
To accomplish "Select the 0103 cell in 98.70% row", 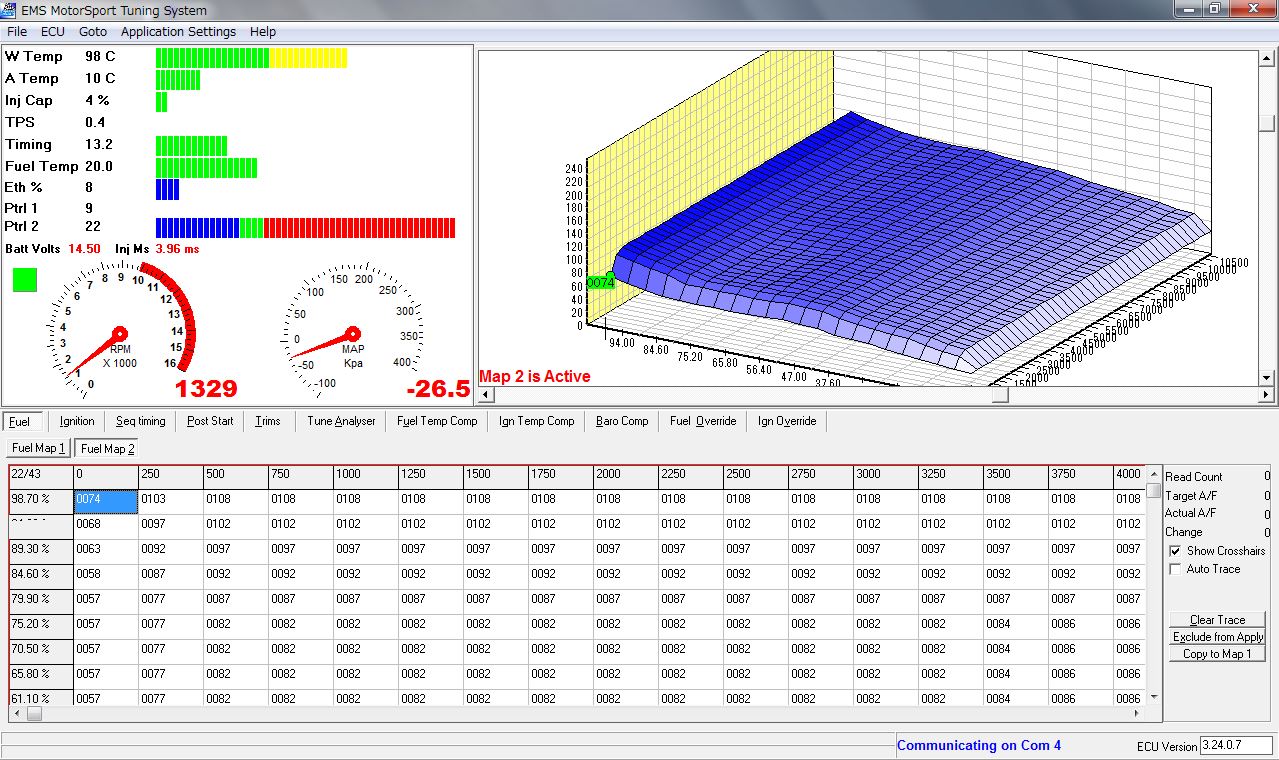I will [171, 502].
